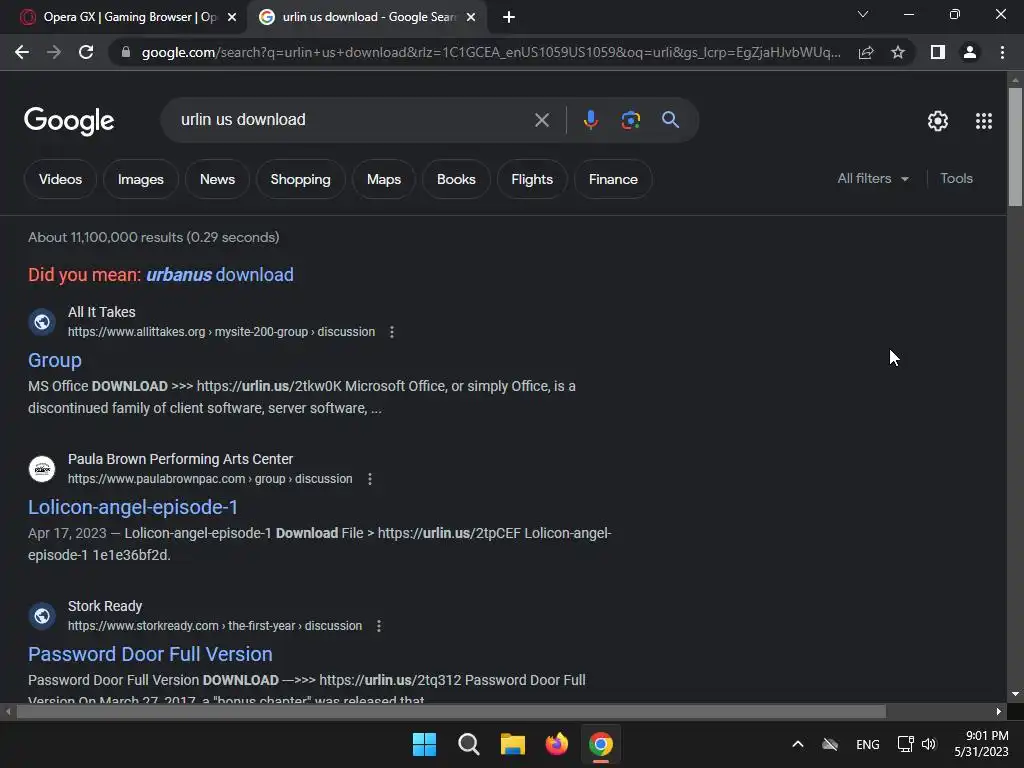
Task: Click the OneDrive tray icon
Action: pyautogui.click(x=829, y=744)
